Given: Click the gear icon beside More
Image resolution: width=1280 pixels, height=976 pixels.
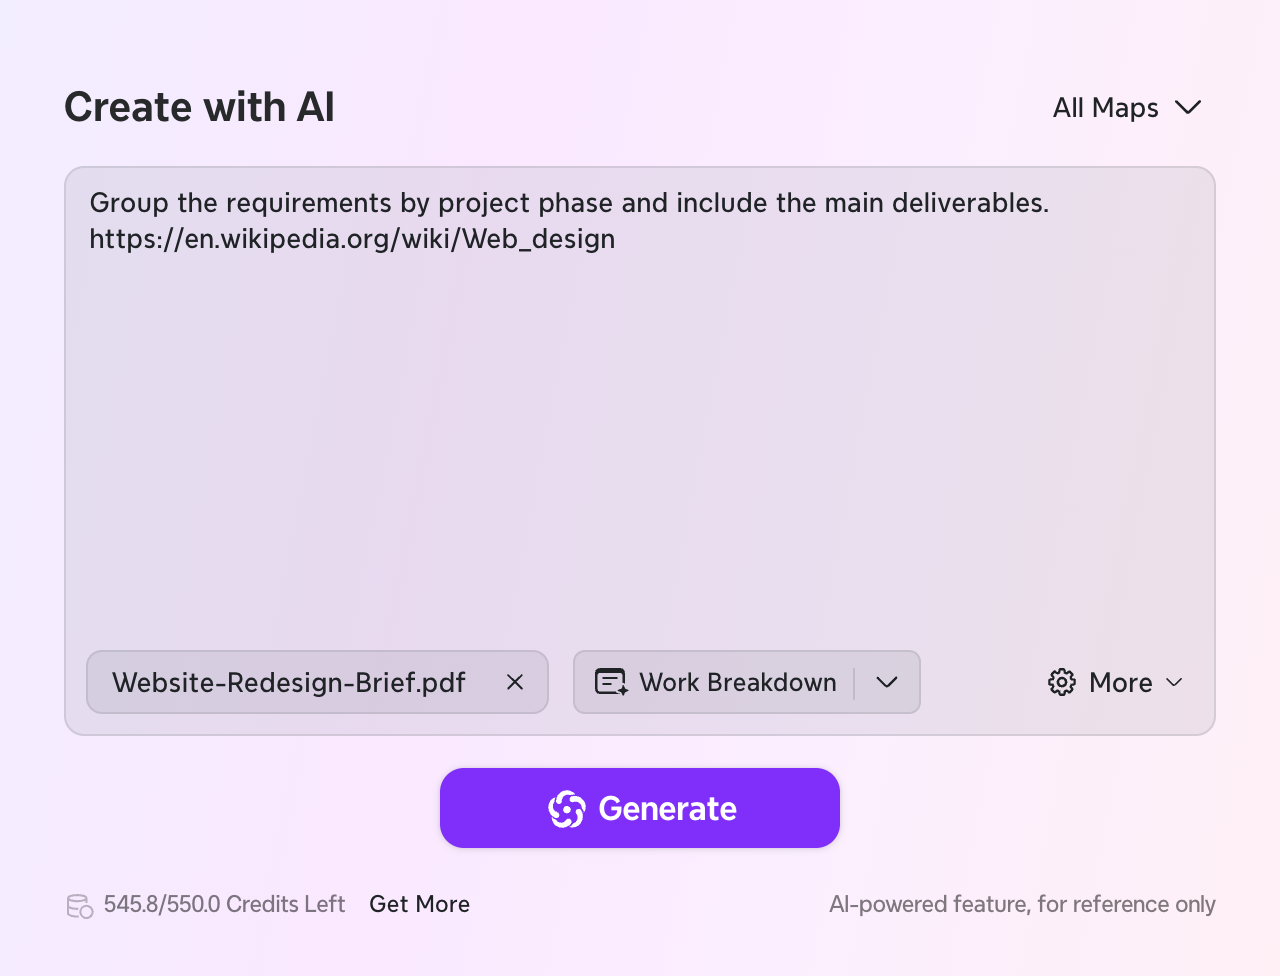Looking at the screenshot, I should pyautogui.click(x=1062, y=682).
